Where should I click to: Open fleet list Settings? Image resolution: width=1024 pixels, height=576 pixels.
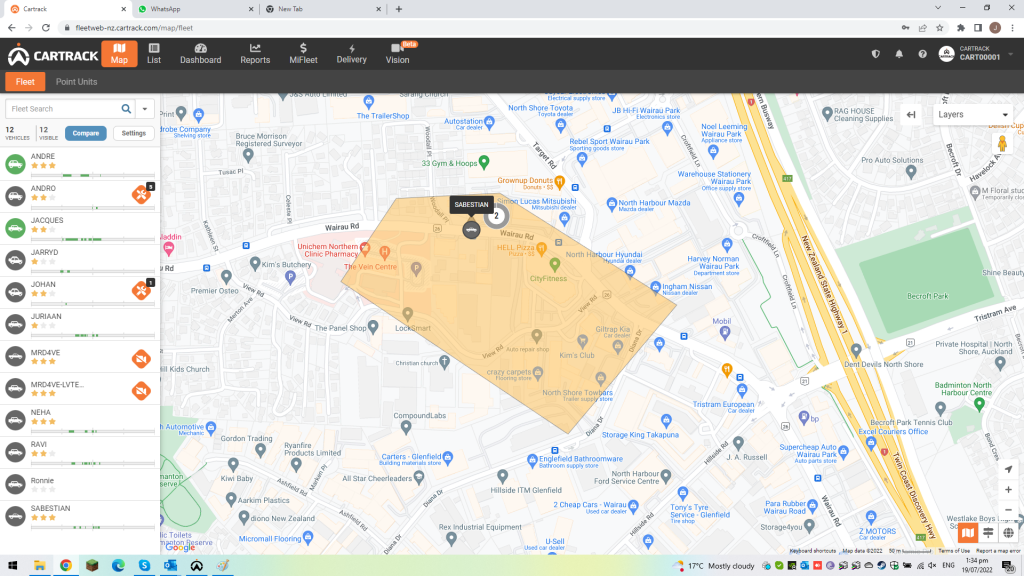[134, 133]
